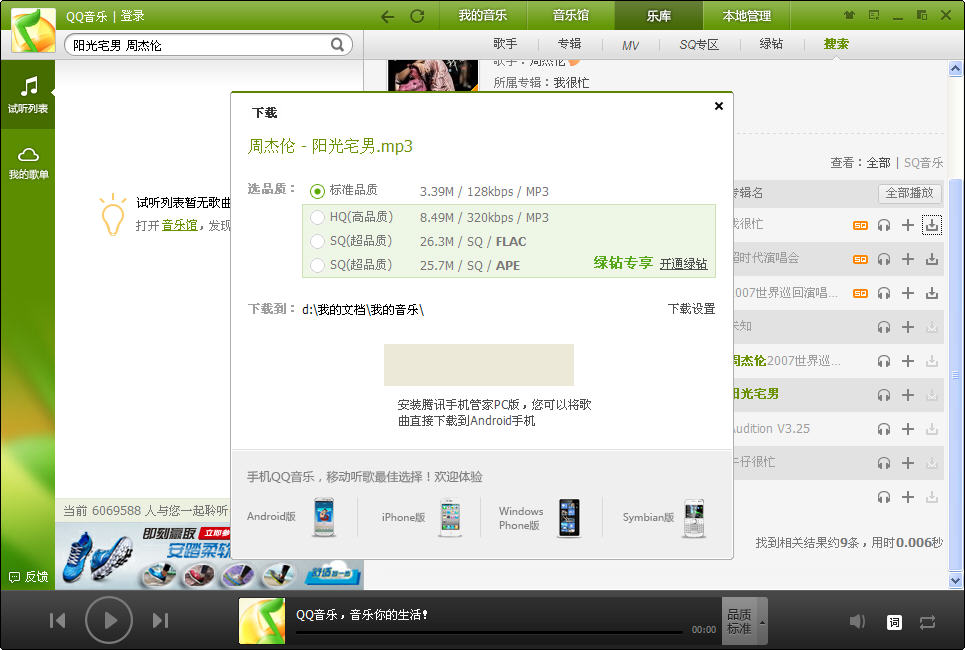The image size is (965, 650).
Task: Click the 全部播放 button
Action: 909,193
